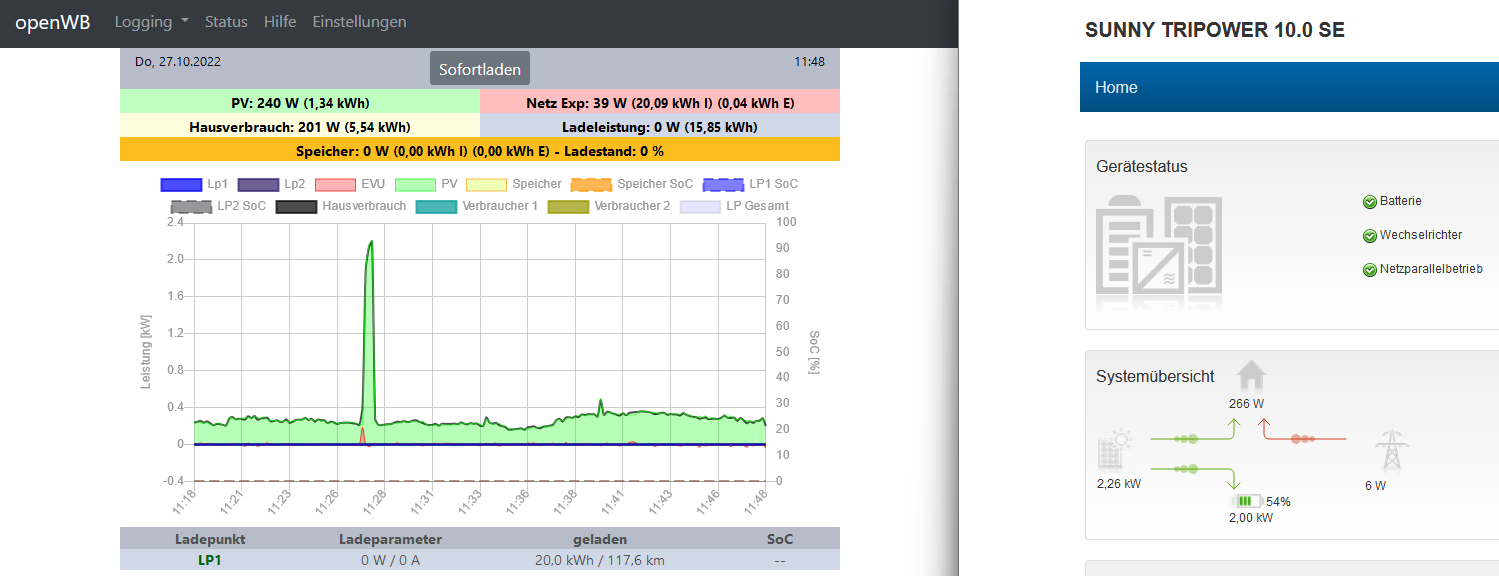Click the Lp1 blue legend color swatch
The image size is (1499, 576).
pos(182,184)
